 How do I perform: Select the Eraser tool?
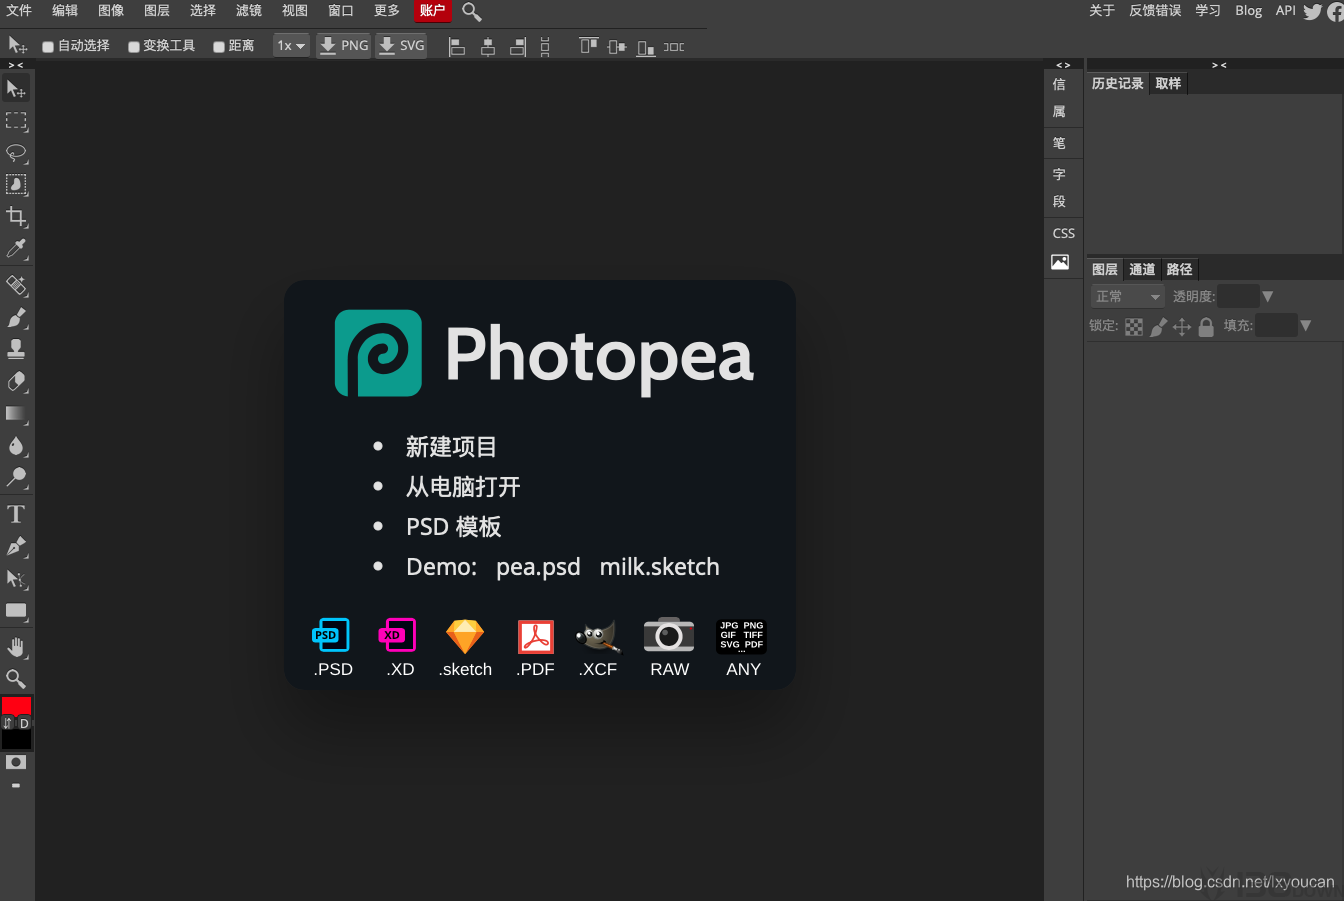point(16,382)
